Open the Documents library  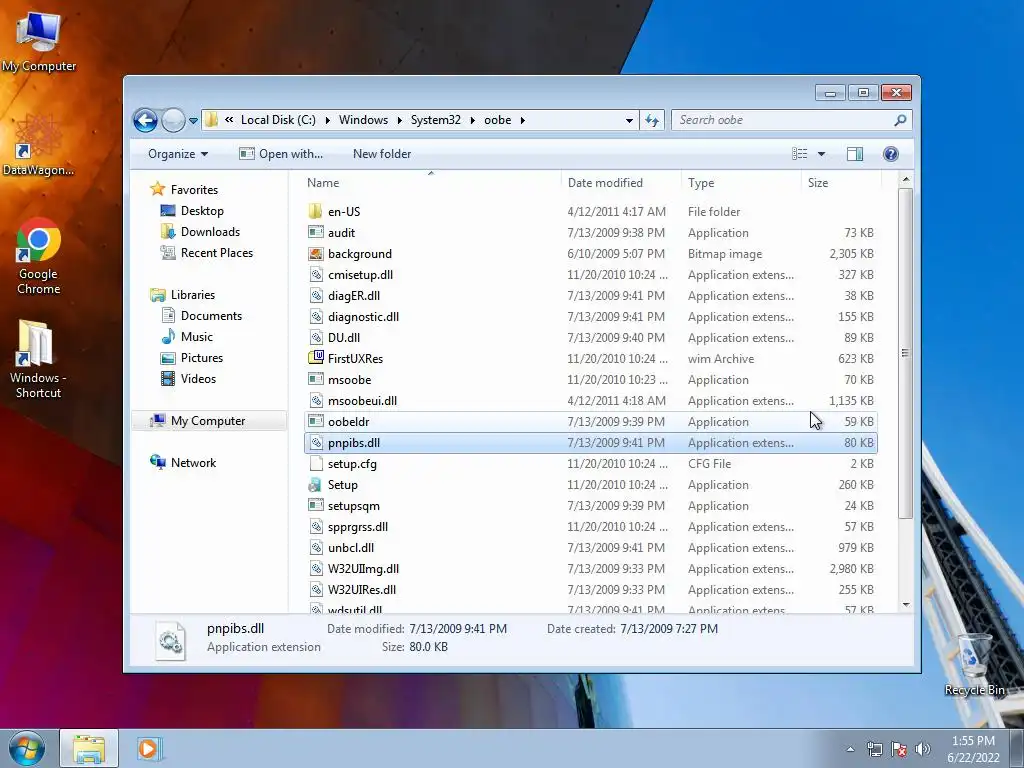point(211,316)
